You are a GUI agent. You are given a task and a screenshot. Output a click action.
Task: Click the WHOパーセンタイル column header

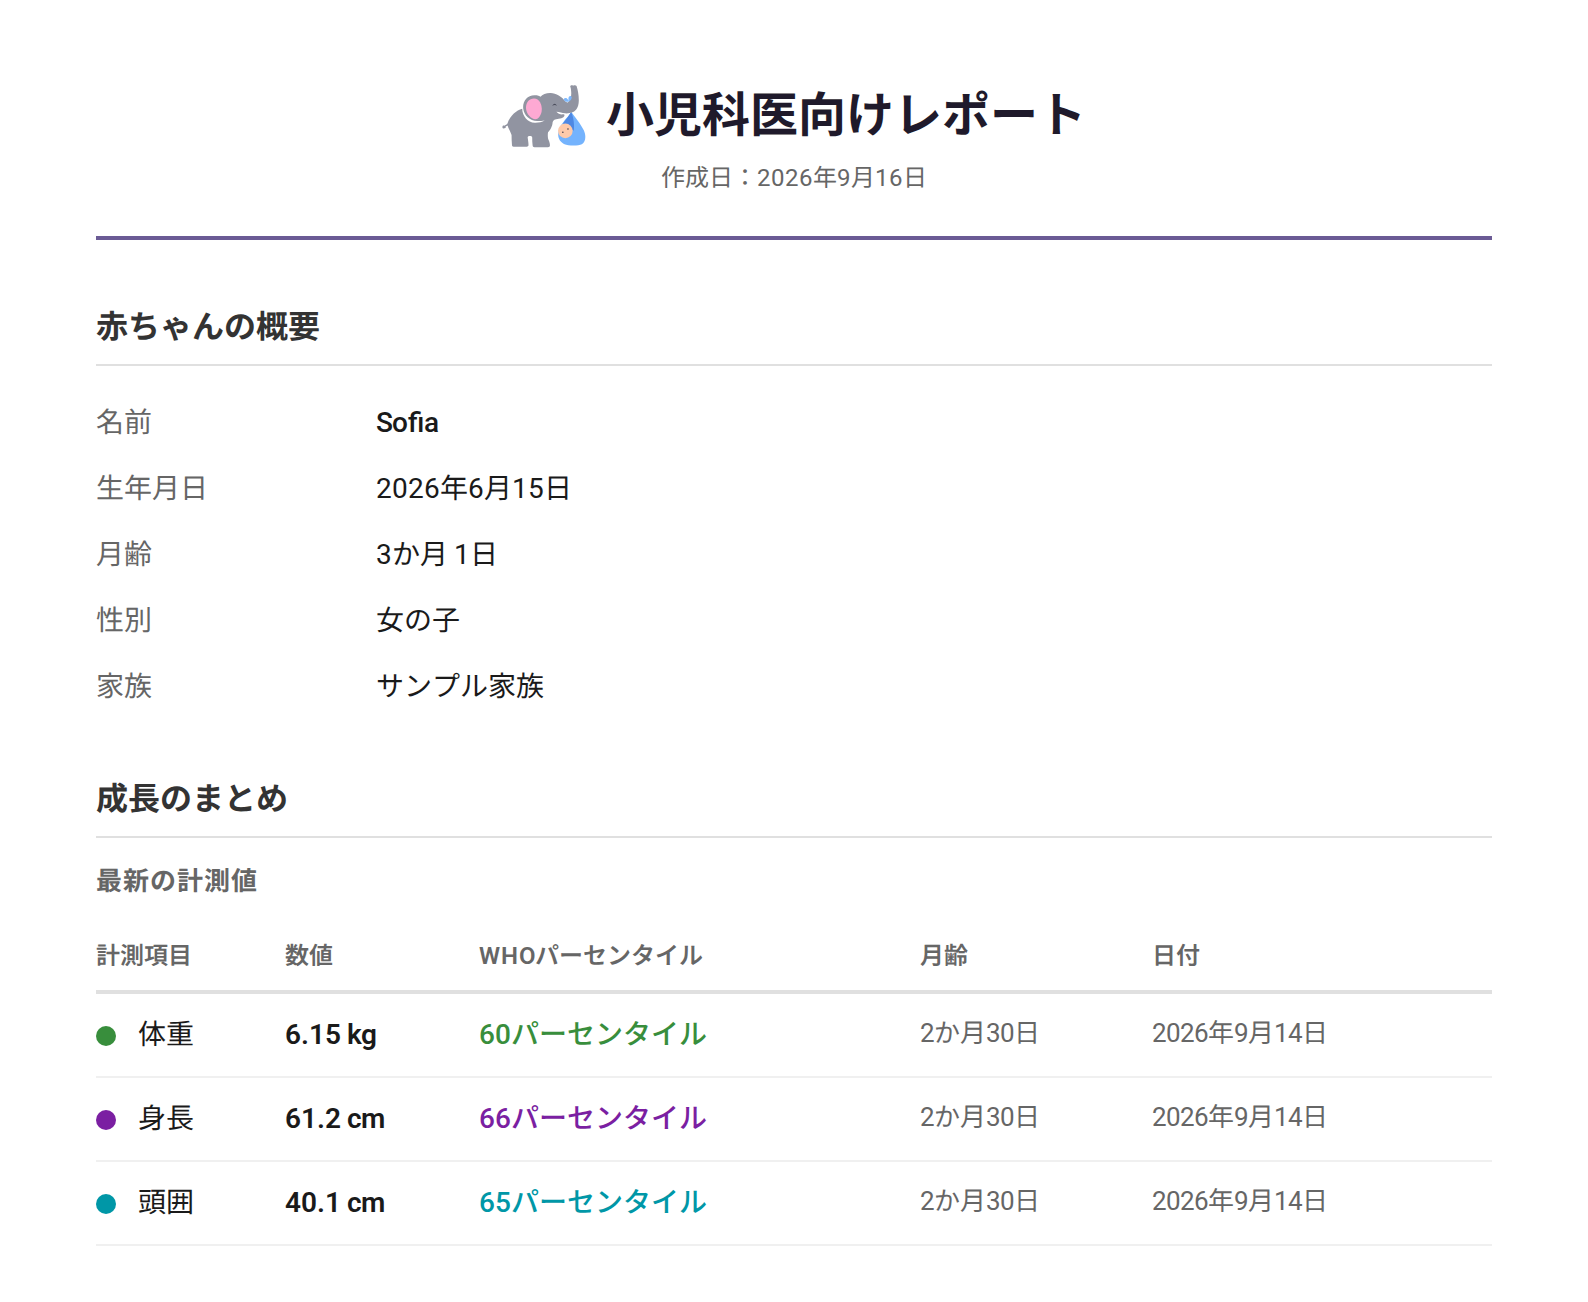[x=591, y=955]
